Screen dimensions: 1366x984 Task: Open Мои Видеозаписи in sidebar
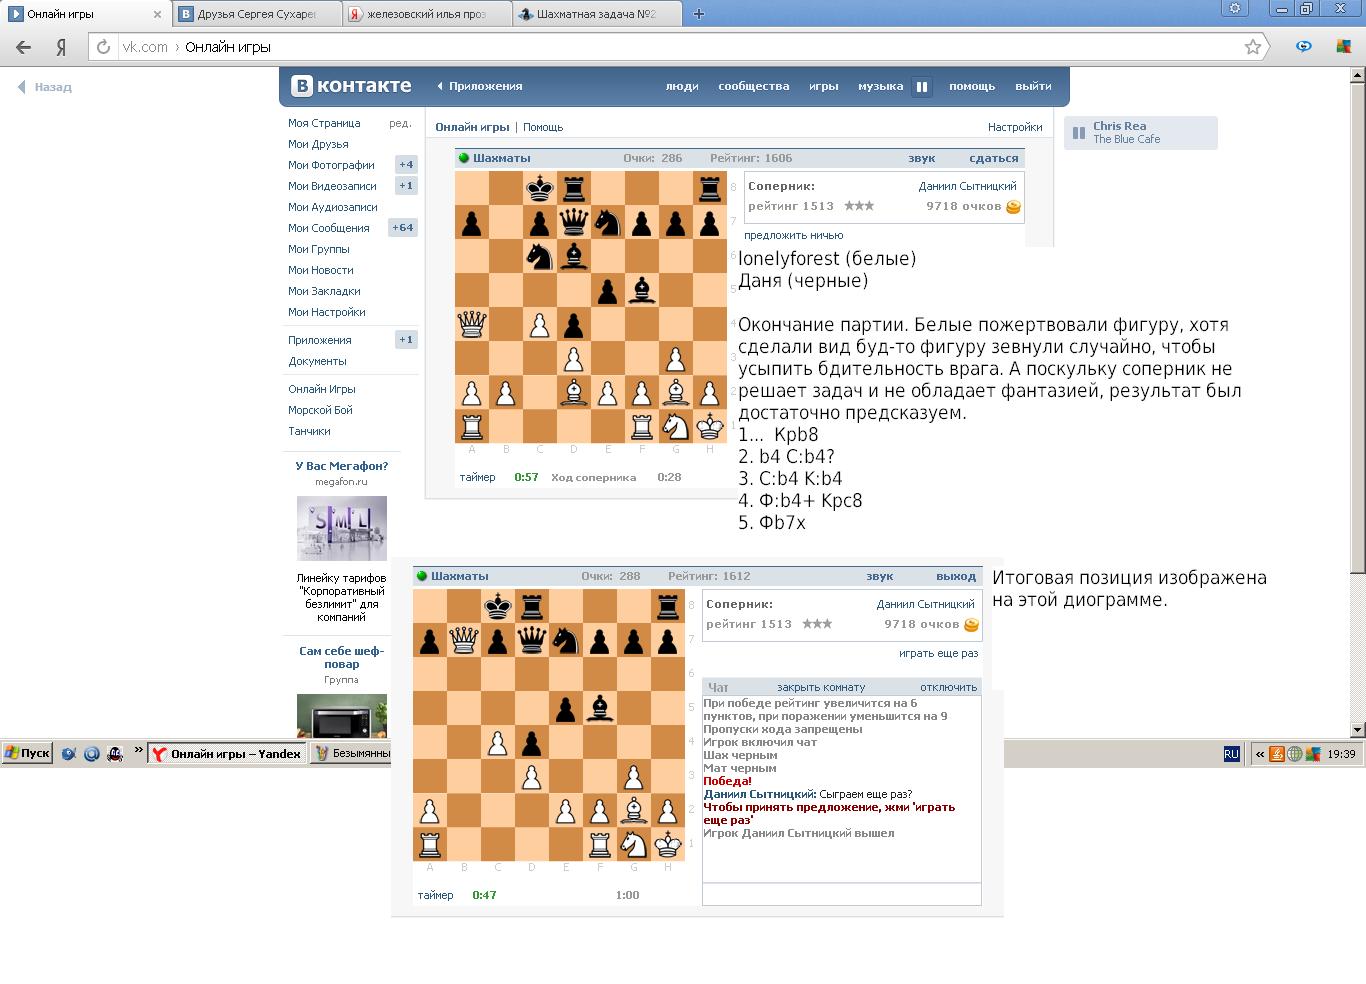pos(332,186)
